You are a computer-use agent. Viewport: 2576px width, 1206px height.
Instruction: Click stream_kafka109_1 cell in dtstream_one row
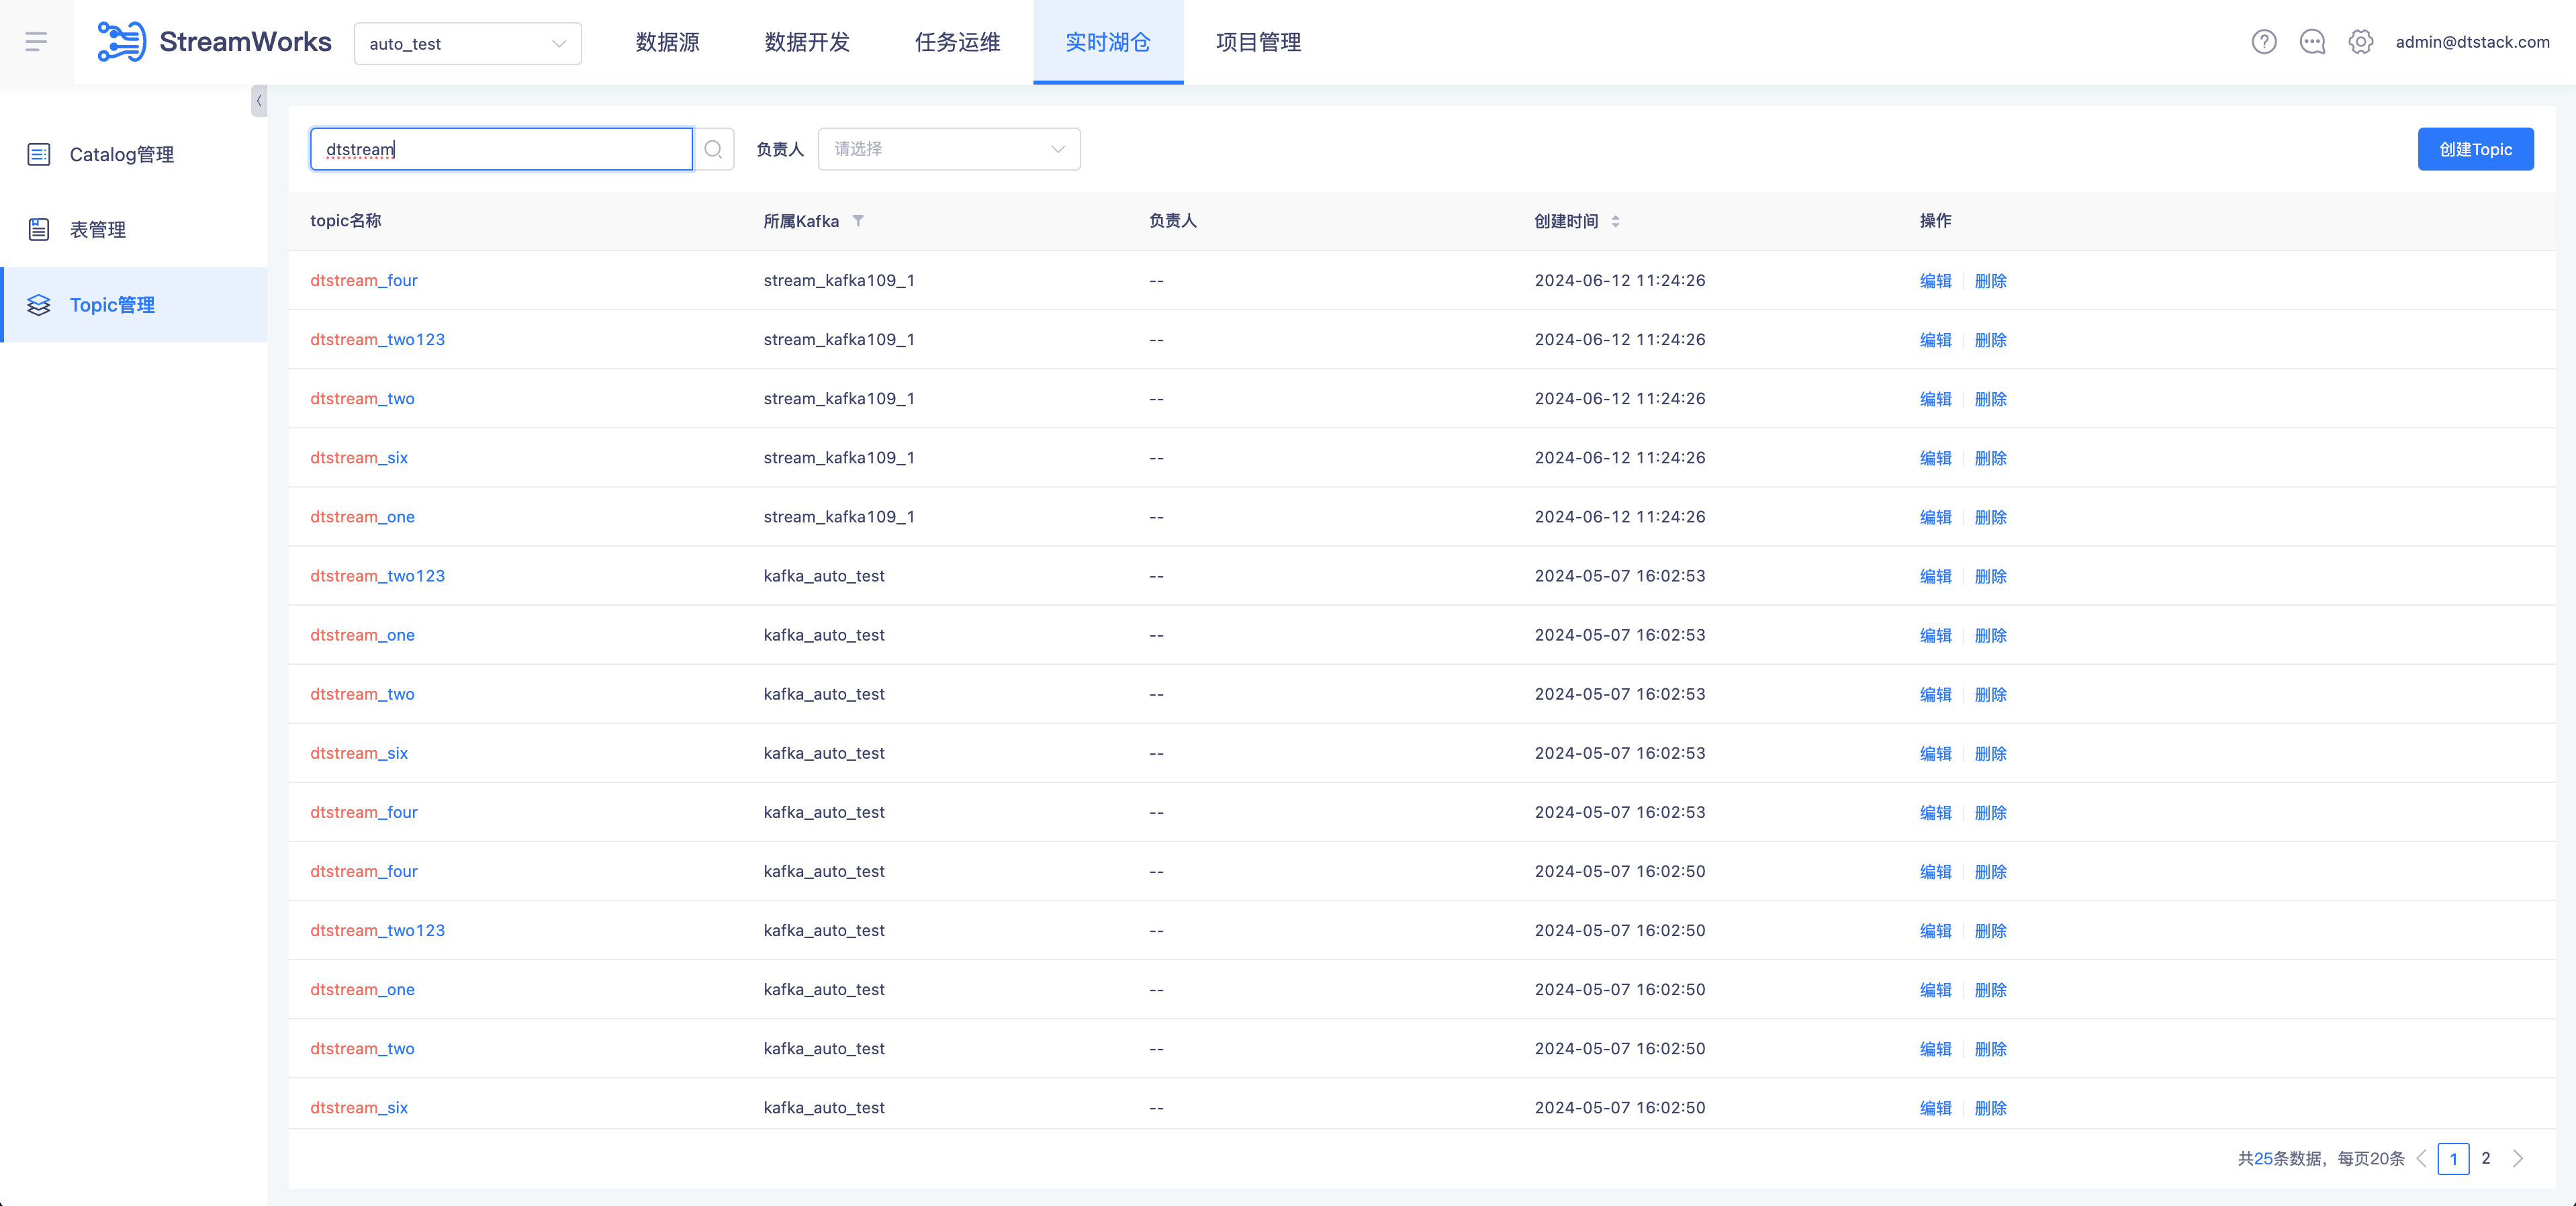coord(839,516)
